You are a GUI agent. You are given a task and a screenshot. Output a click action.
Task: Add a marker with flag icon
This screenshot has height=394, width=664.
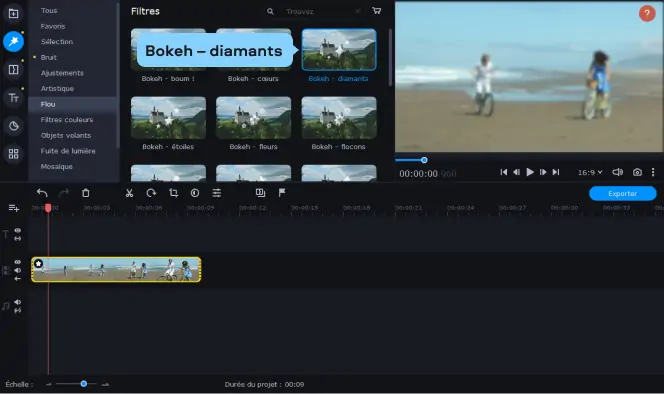[282, 193]
